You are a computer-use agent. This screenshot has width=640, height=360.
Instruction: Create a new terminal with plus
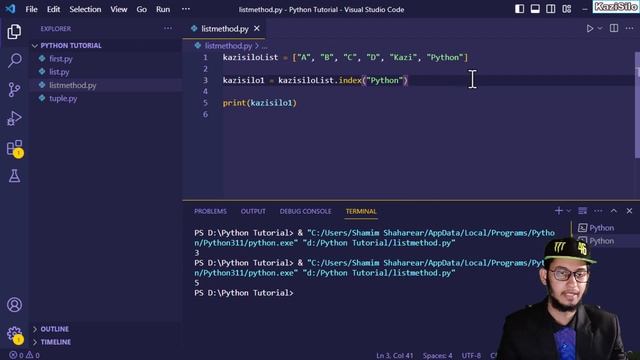[x=558, y=211]
